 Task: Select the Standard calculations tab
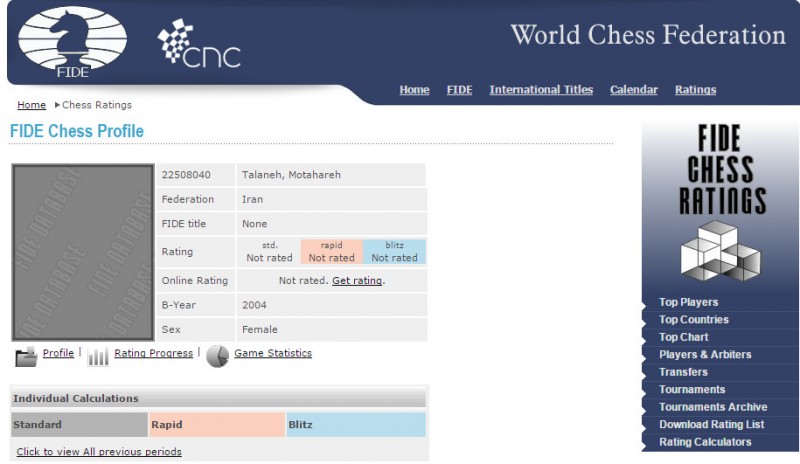[x=79, y=425]
